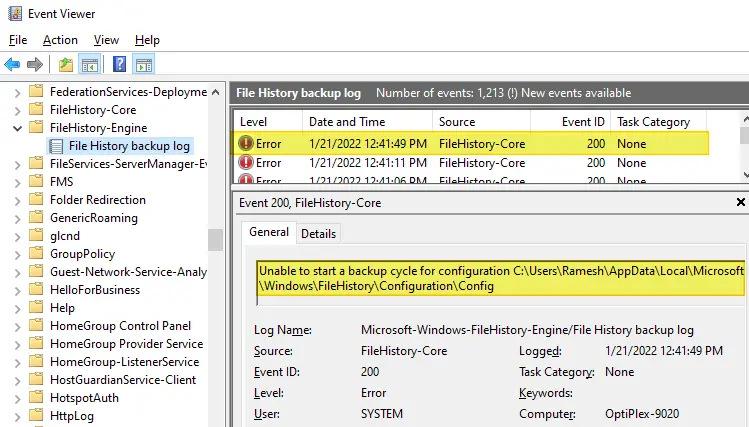
Task: Close the Event 200 preview pane
Action: pos(740,203)
